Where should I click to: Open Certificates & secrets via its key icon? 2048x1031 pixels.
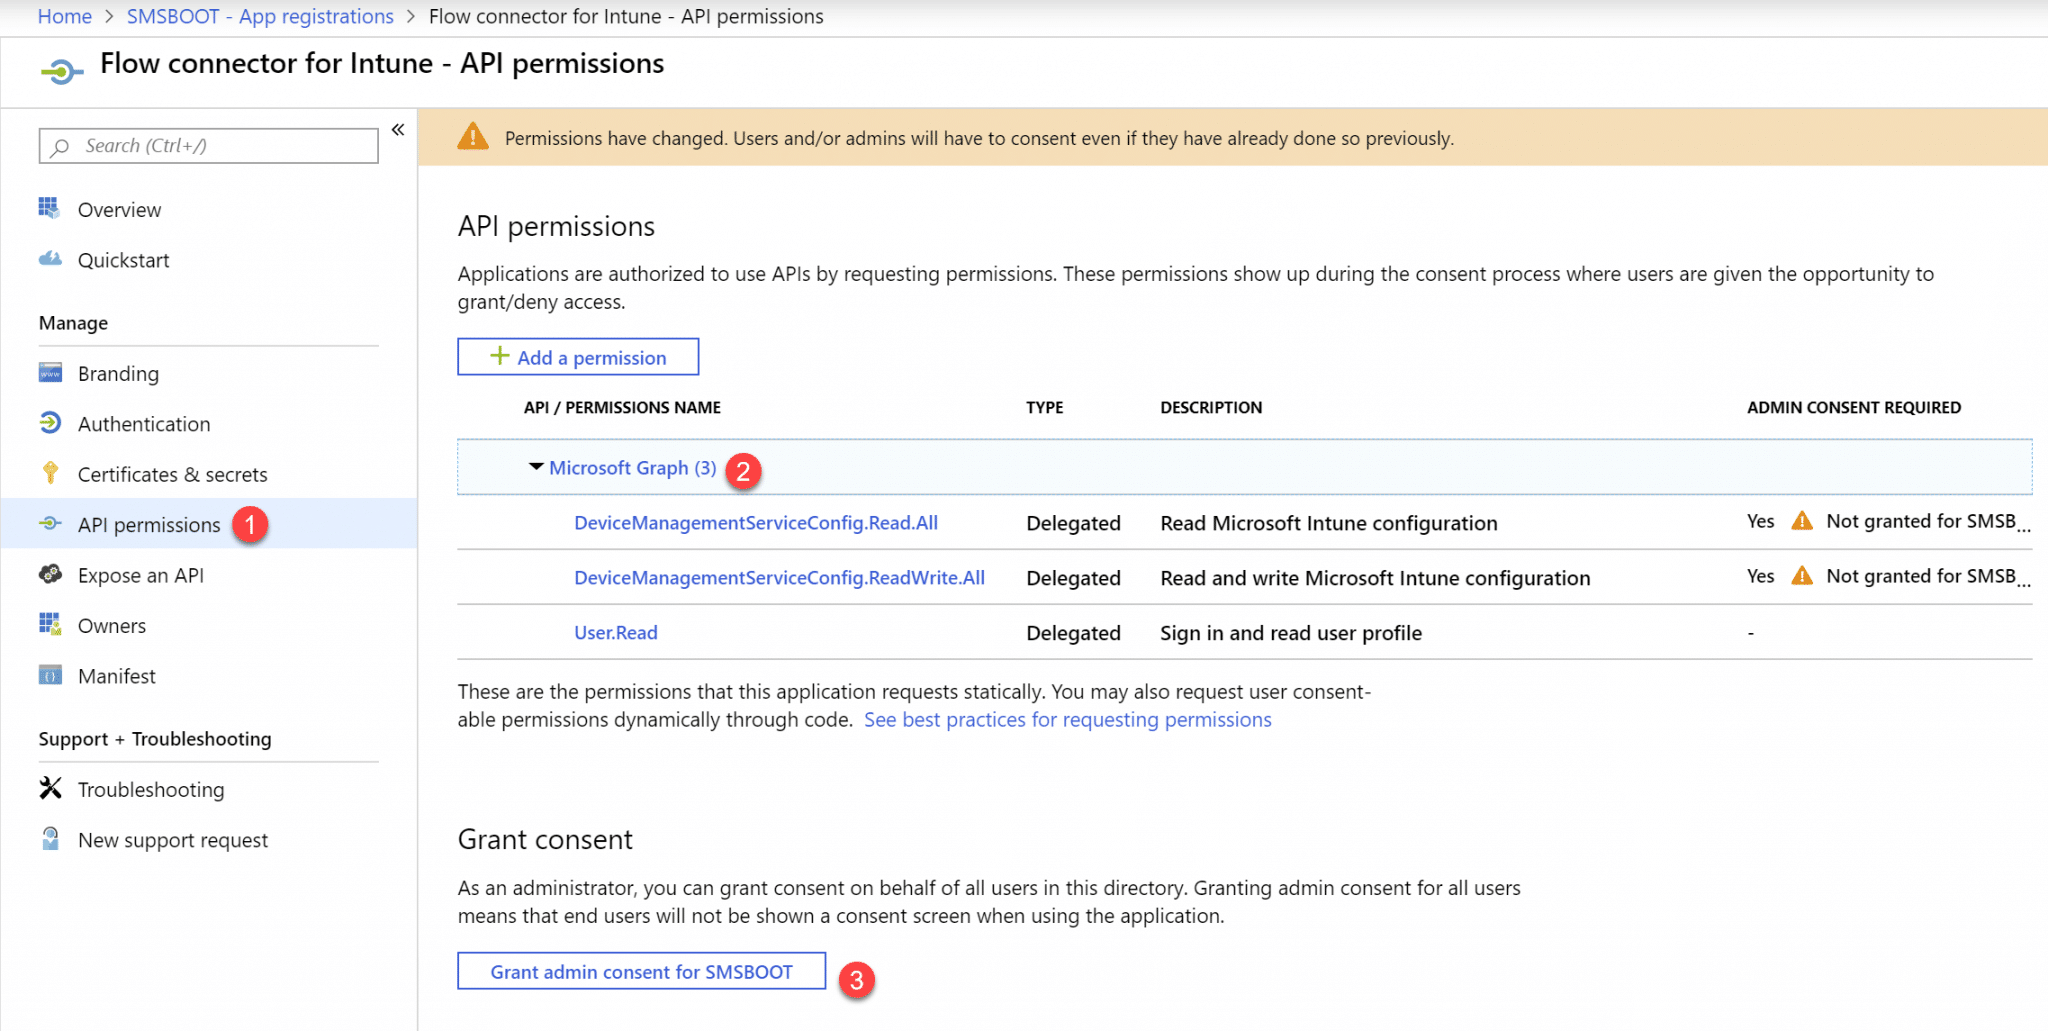tap(50, 474)
